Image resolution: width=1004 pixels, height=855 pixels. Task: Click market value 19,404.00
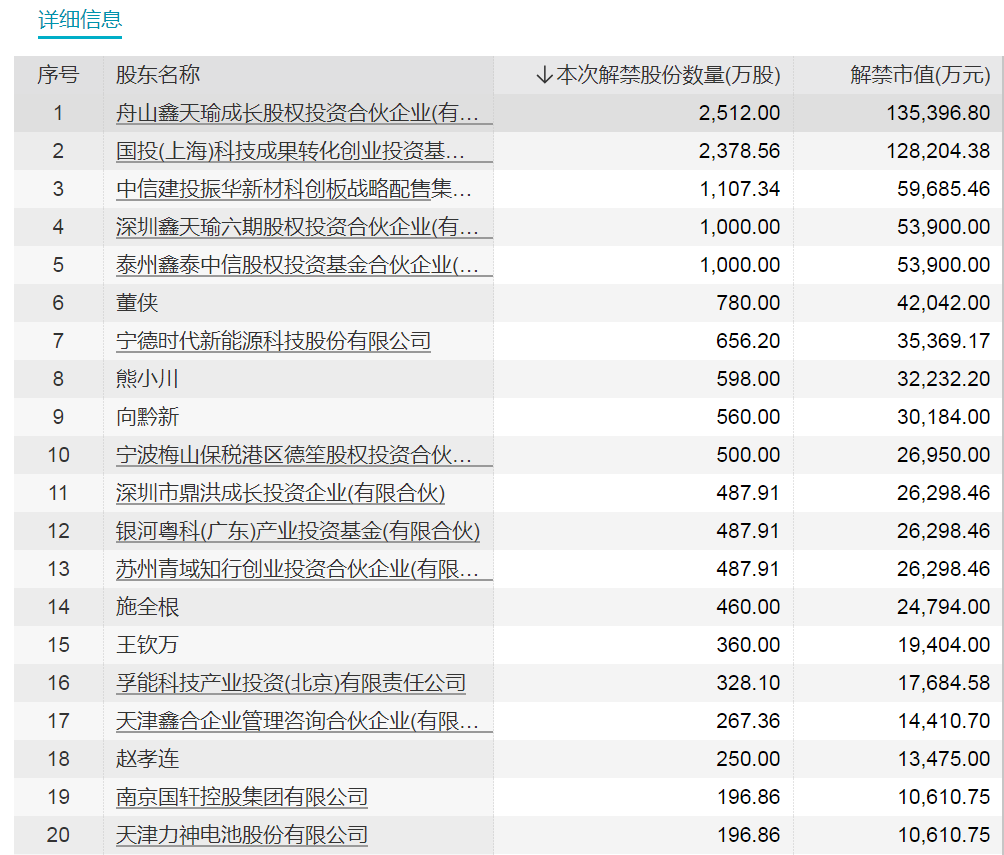coord(944,645)
